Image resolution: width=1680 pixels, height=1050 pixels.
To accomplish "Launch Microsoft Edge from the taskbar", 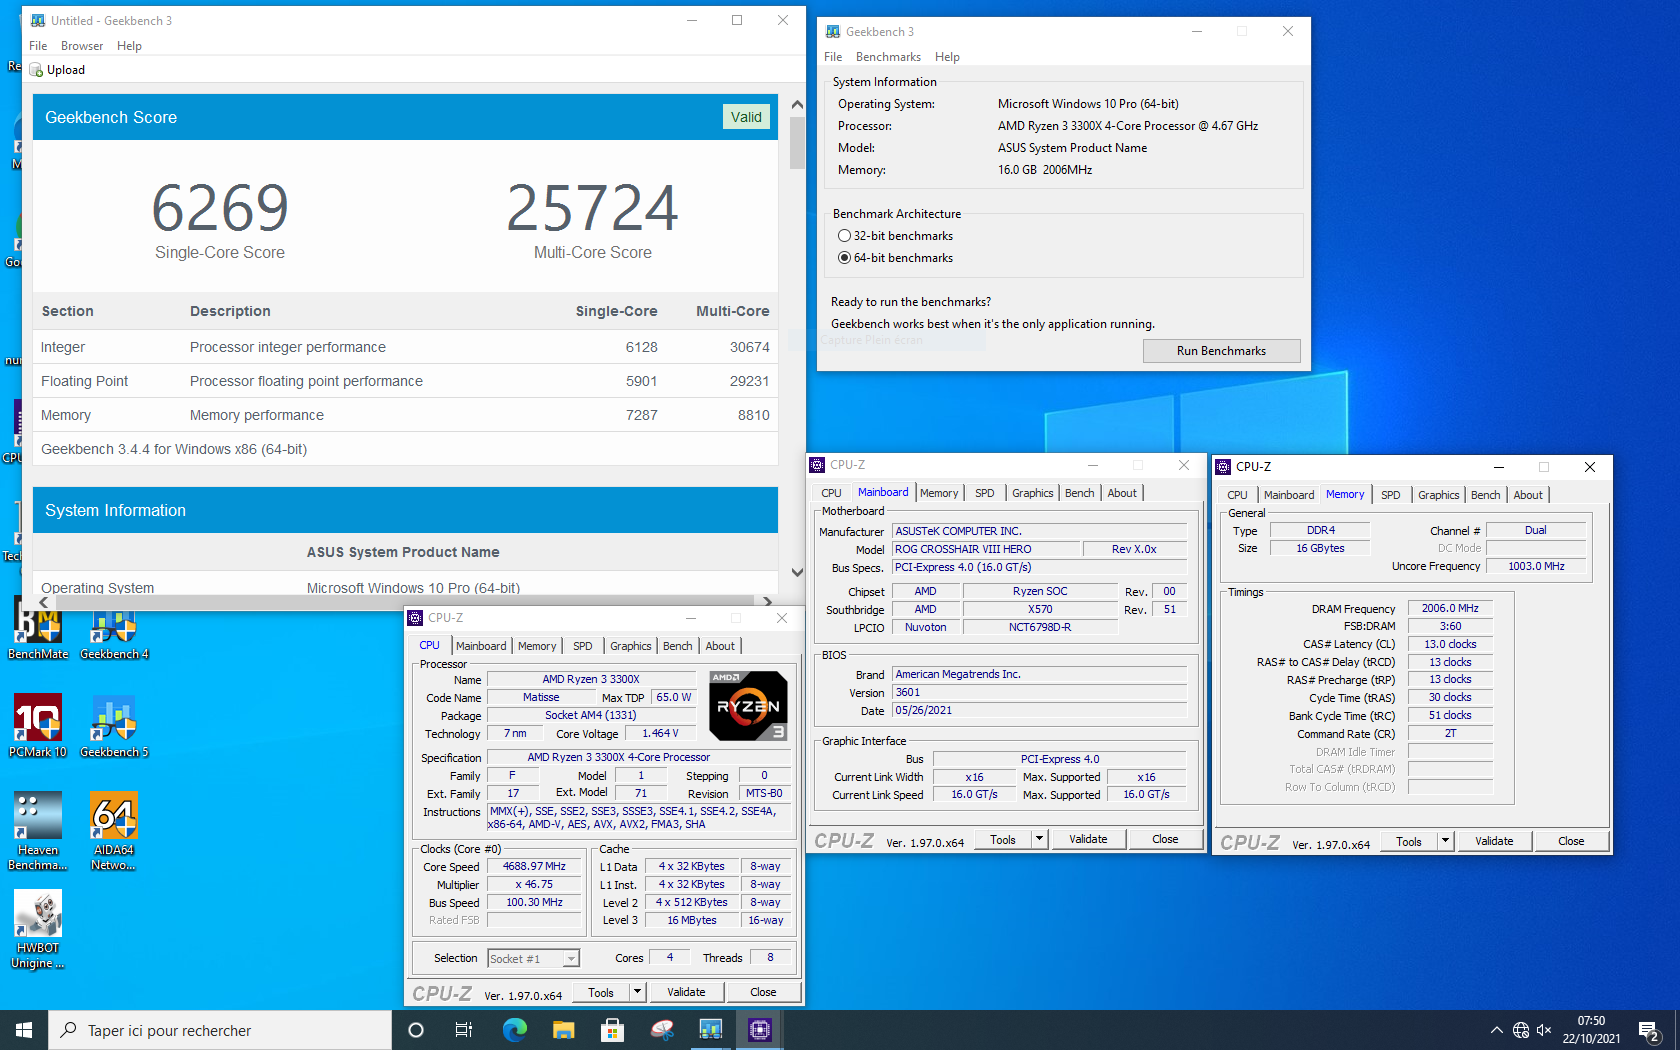I will (514, 1030).
